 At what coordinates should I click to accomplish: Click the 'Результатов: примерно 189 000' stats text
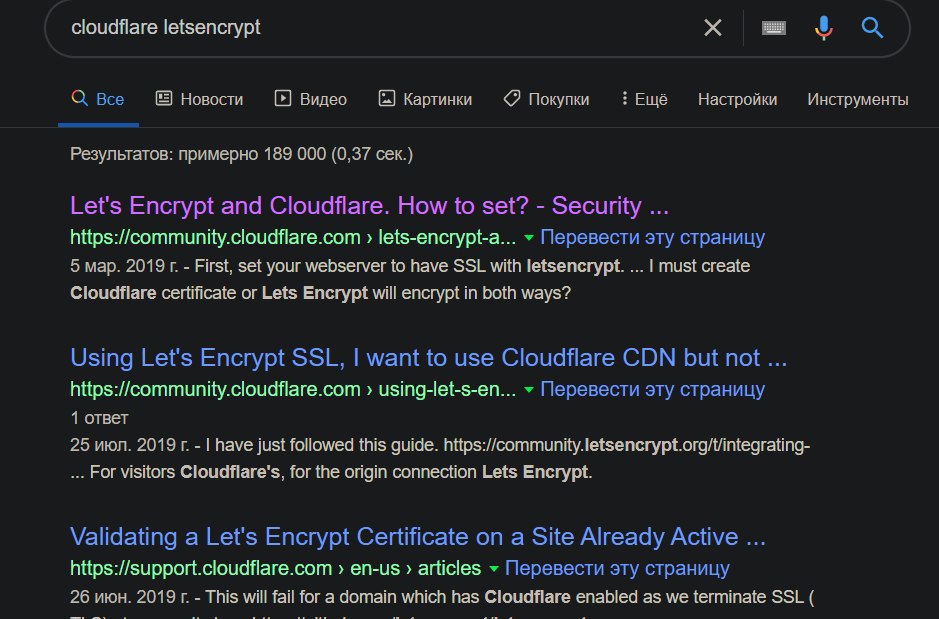(x=241, y=154)
